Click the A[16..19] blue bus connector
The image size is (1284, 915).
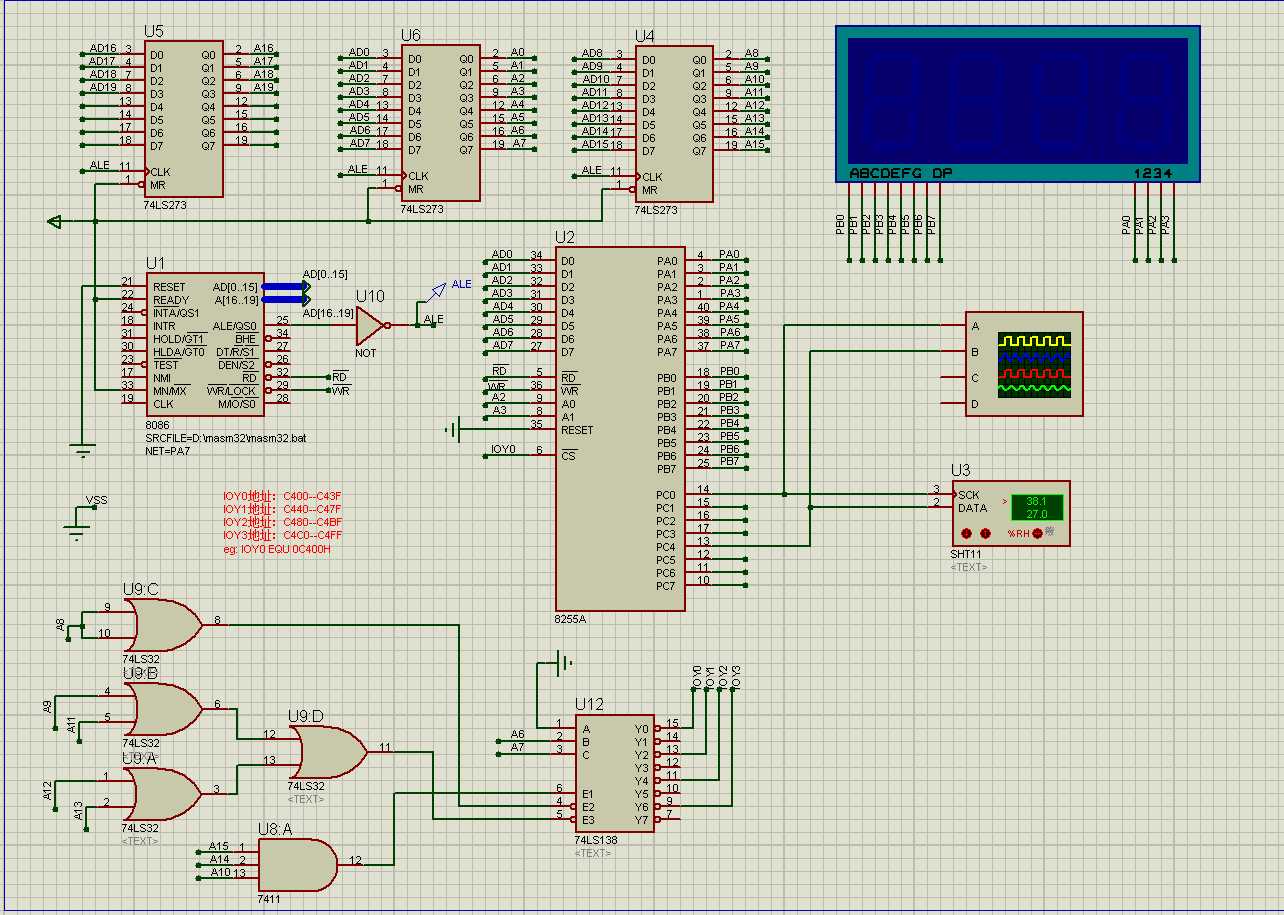pyautogui.click(x=287, y=300)
